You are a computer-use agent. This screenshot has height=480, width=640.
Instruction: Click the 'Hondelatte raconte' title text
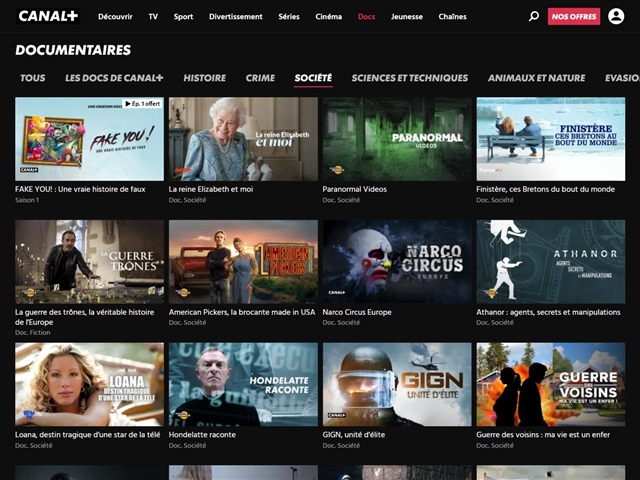click(202, 435)
